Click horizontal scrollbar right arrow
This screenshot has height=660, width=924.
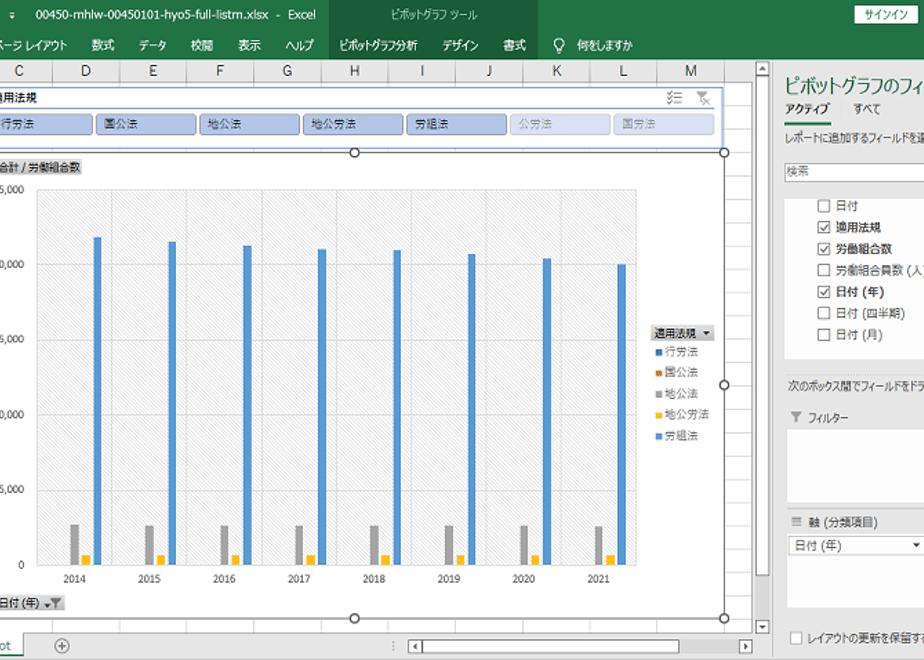[x=745, y=646]
